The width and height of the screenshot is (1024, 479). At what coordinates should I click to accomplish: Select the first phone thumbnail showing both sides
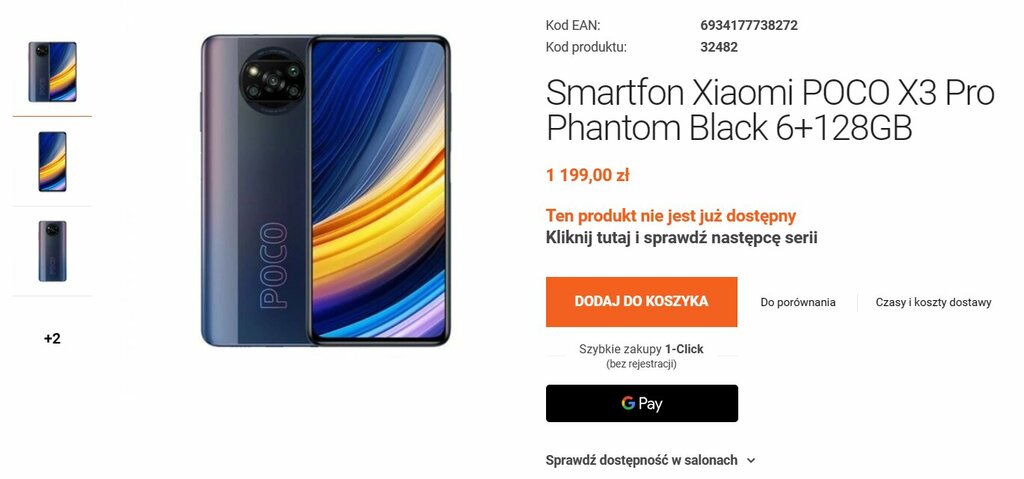pyautogui.click(x=52, y=72)
